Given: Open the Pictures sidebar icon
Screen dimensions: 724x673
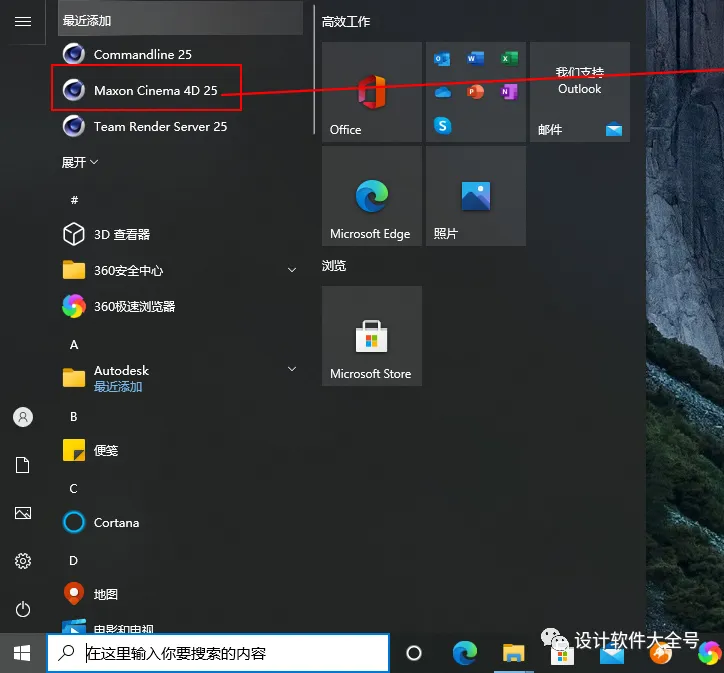Looking at the screenshot, I should point(23,513).
